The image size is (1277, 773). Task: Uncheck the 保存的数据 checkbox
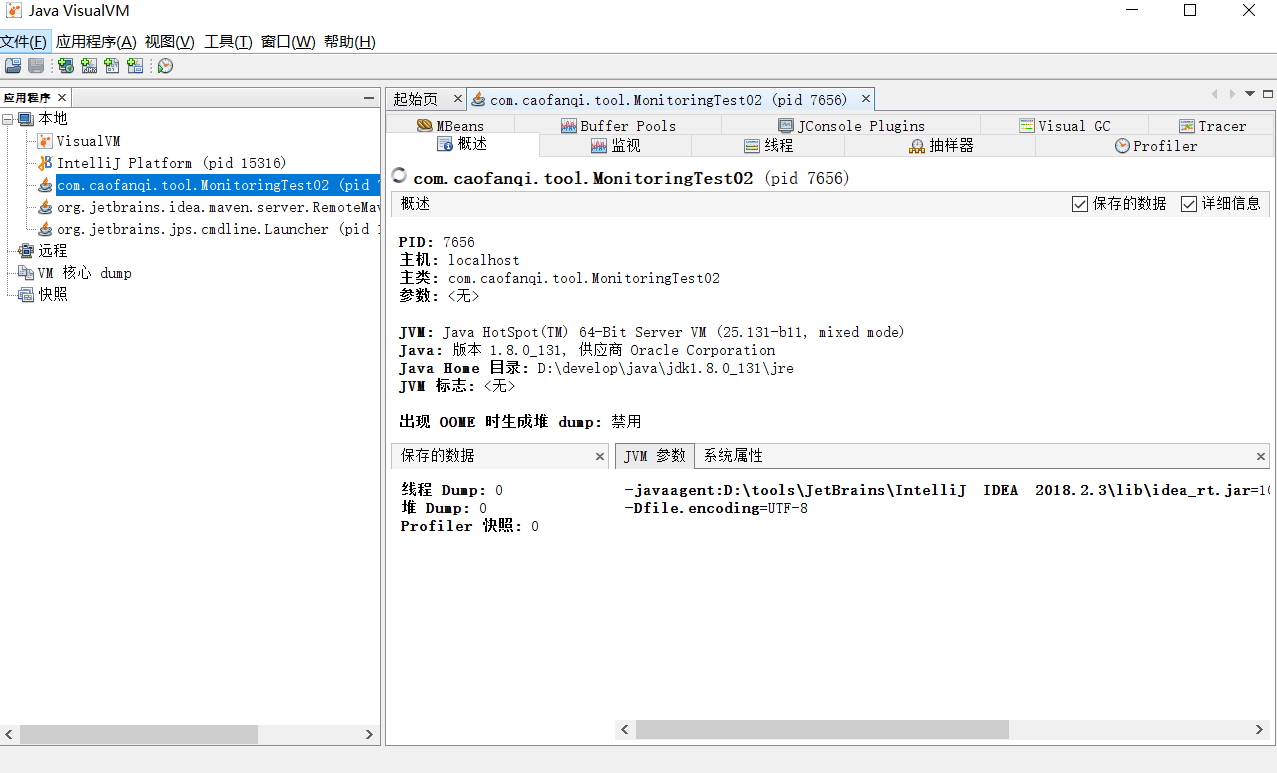(1080, 203)
